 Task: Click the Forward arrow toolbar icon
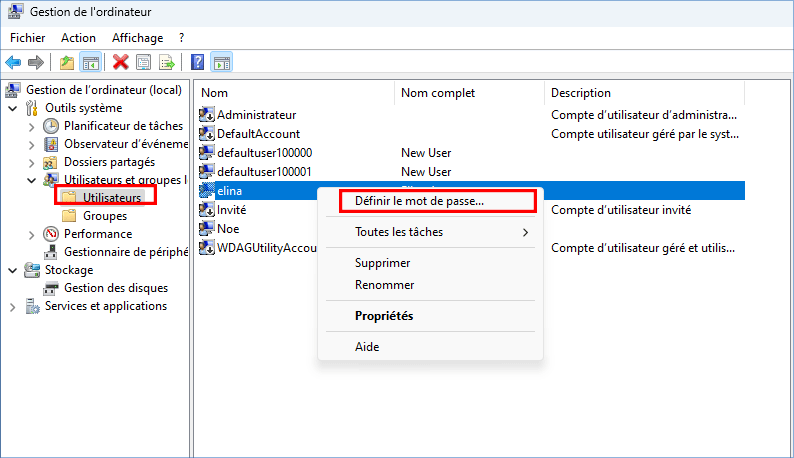35,63
